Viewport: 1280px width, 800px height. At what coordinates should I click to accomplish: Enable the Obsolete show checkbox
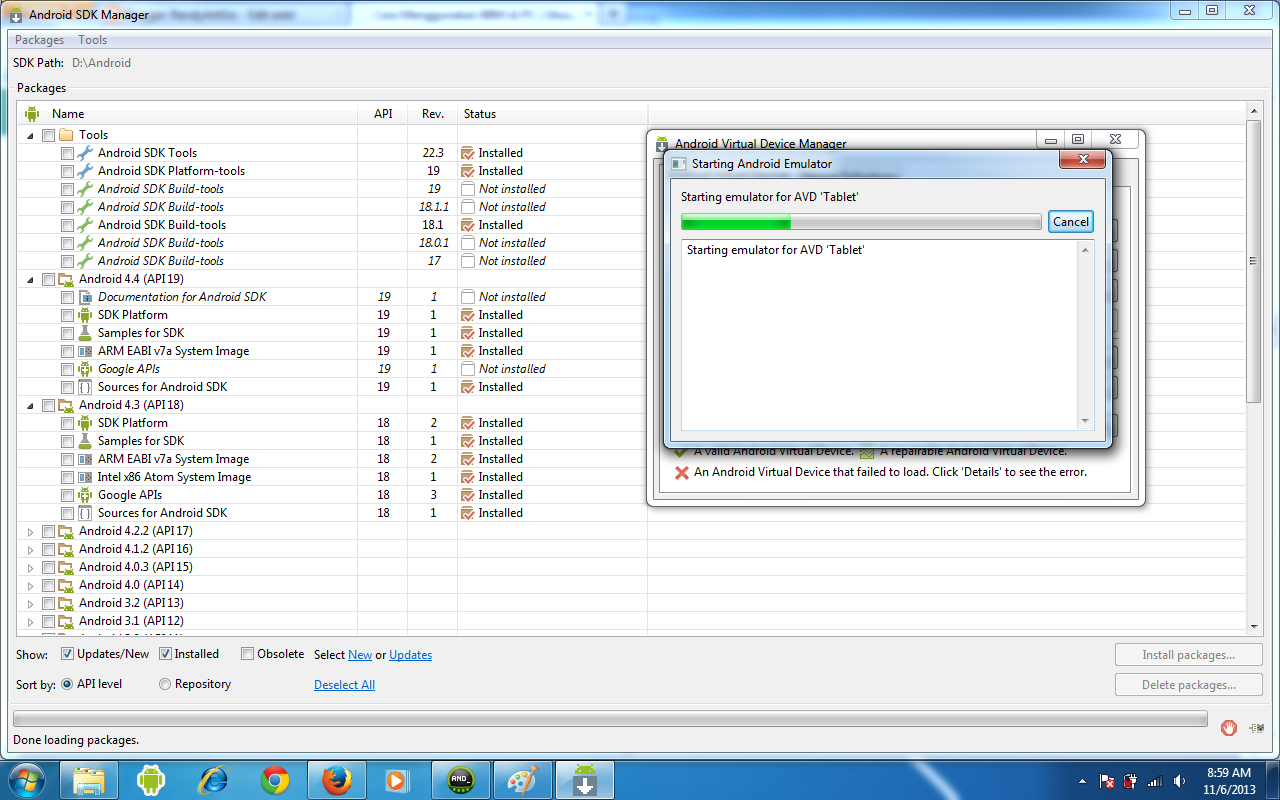point(247,654)
